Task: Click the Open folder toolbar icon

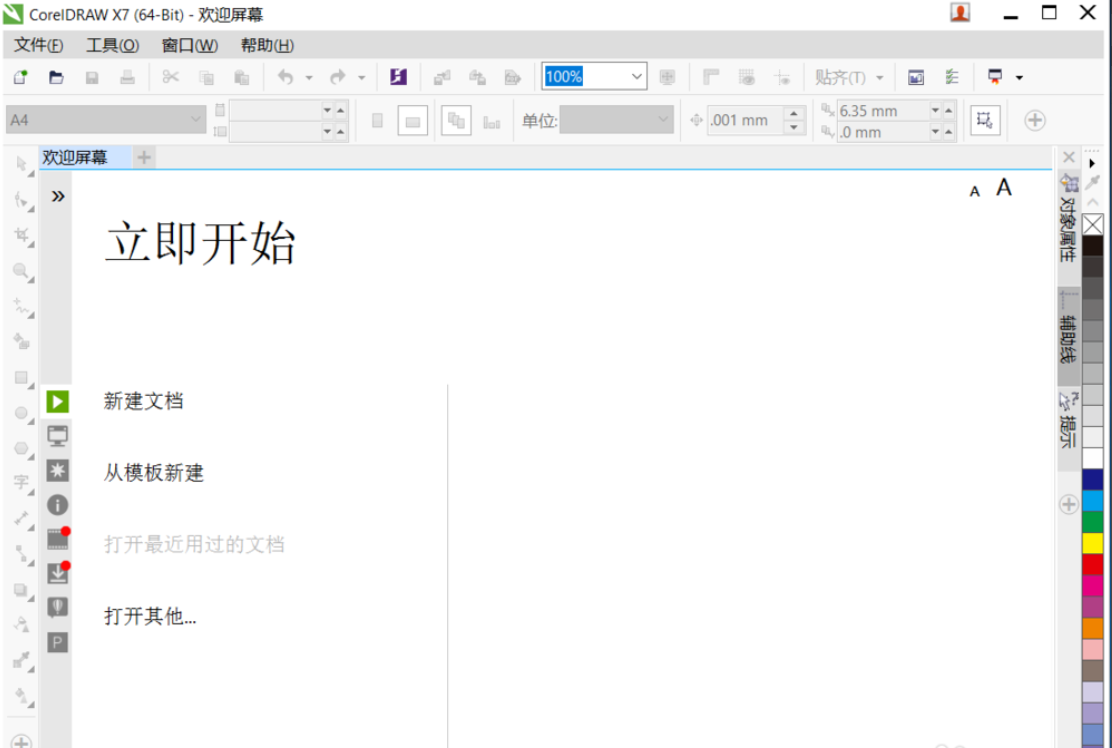Action: click(56, 77)
